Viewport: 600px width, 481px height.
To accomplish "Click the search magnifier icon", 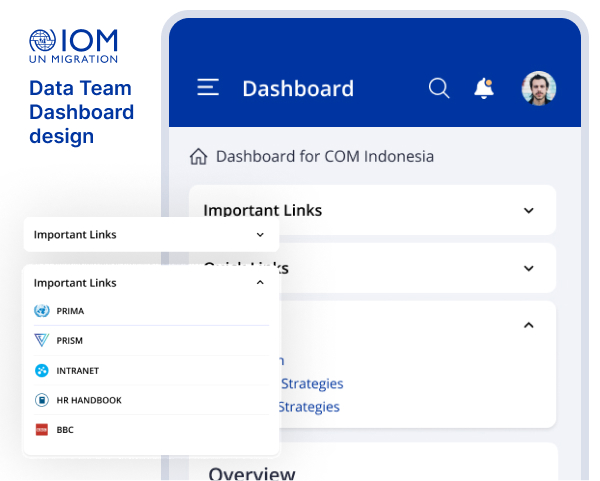I will coord(438,88).
